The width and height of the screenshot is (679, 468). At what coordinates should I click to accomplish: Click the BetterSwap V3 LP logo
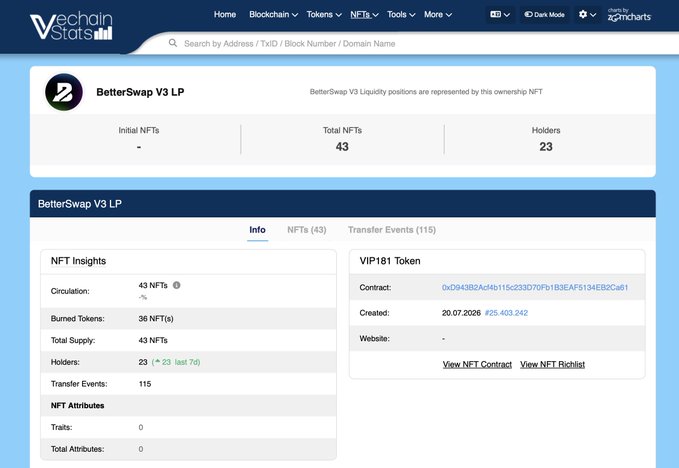coord(64,92)
